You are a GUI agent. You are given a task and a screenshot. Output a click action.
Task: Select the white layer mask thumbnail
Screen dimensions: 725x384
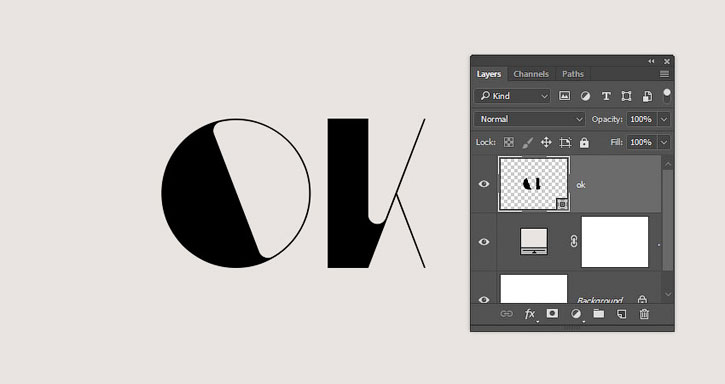tap(614, 242)
